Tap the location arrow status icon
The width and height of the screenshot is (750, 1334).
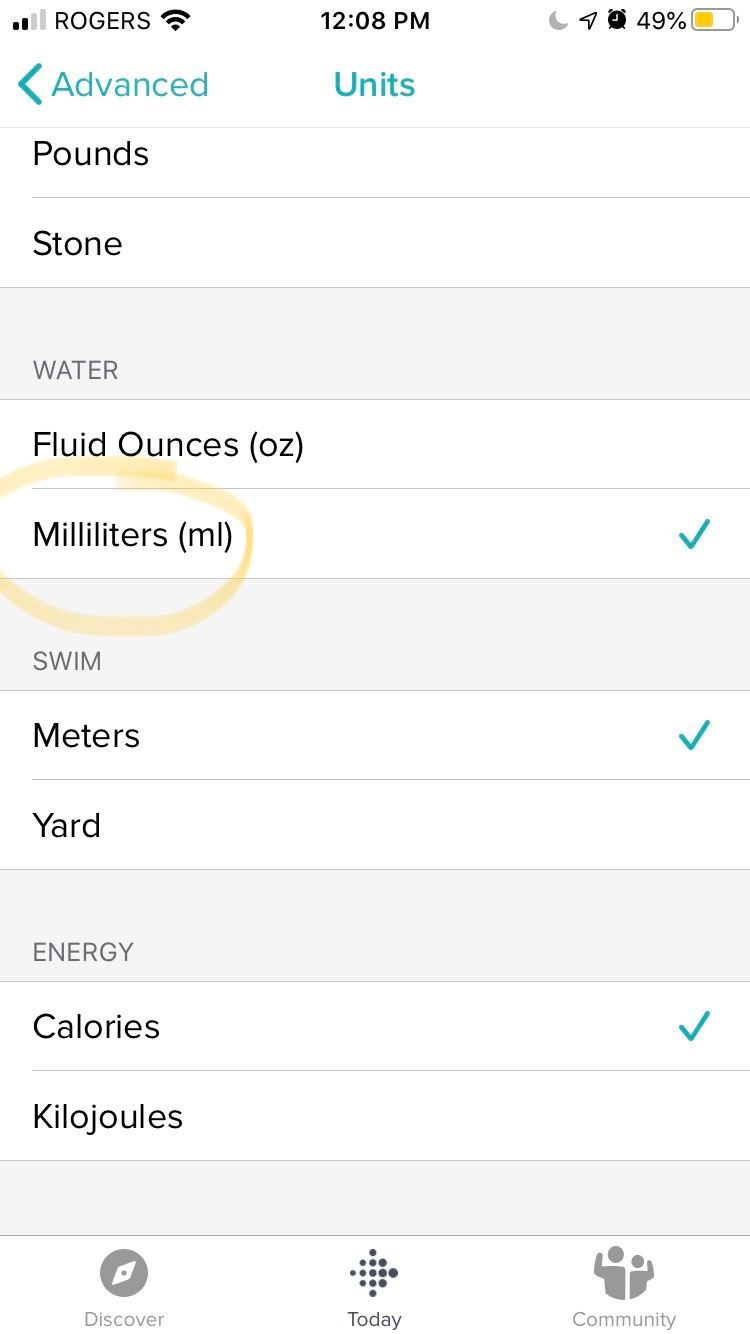pyautogui.click(x=588, y=20)
